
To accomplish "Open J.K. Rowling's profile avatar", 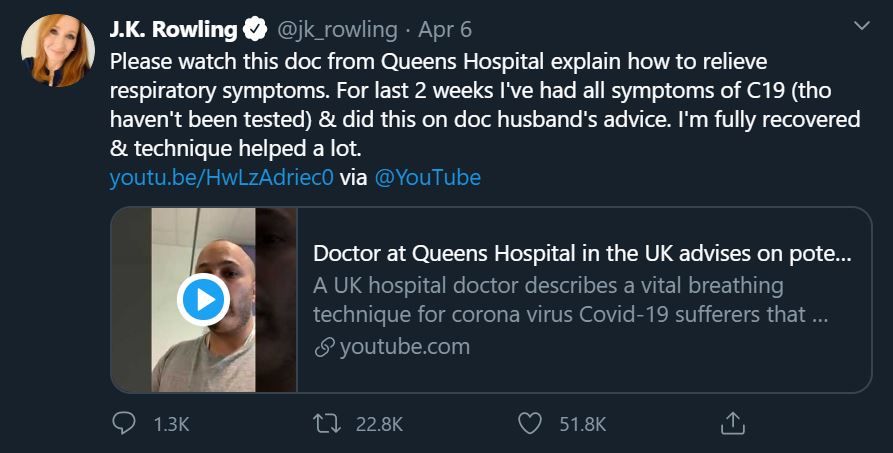I will point(57,50).
